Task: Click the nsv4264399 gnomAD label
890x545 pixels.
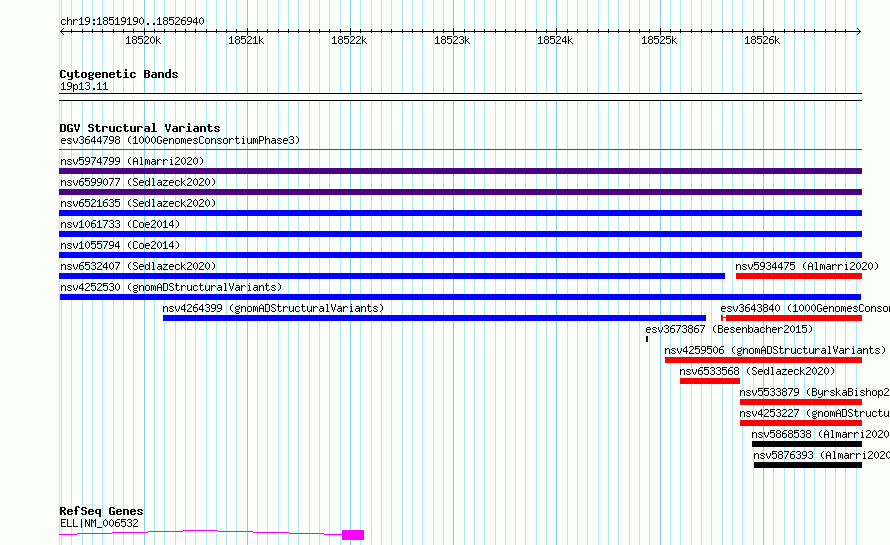Action: pyautogui.click(x=273, y=308)
